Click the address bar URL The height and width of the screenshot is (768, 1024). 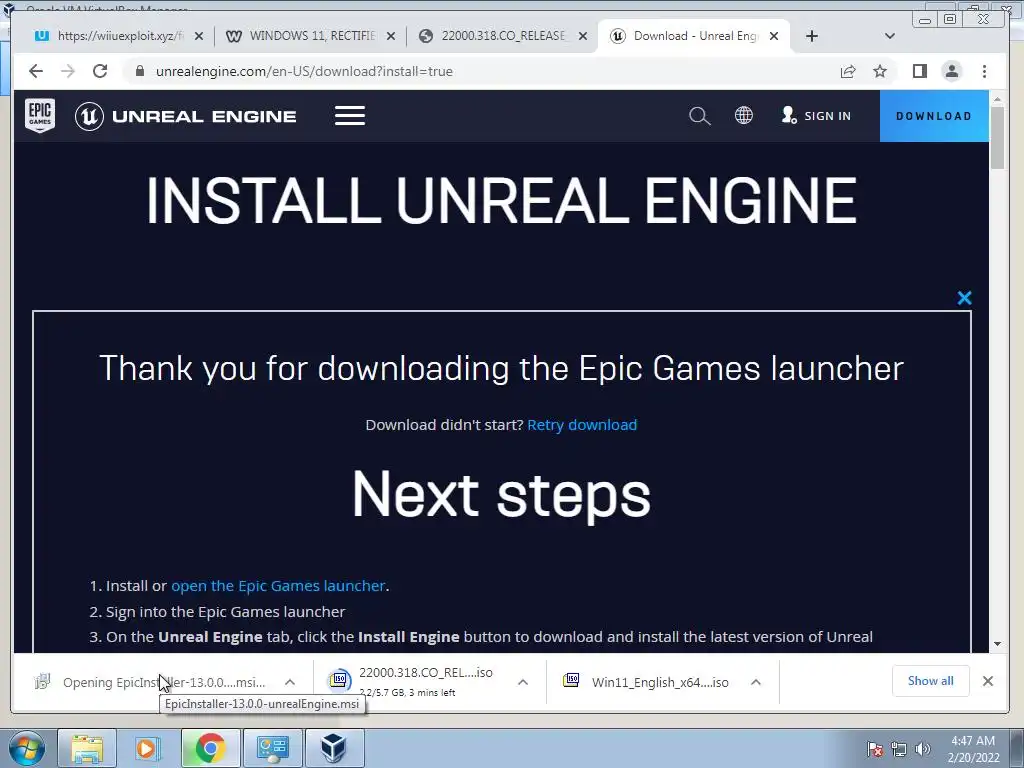[304, 71]
